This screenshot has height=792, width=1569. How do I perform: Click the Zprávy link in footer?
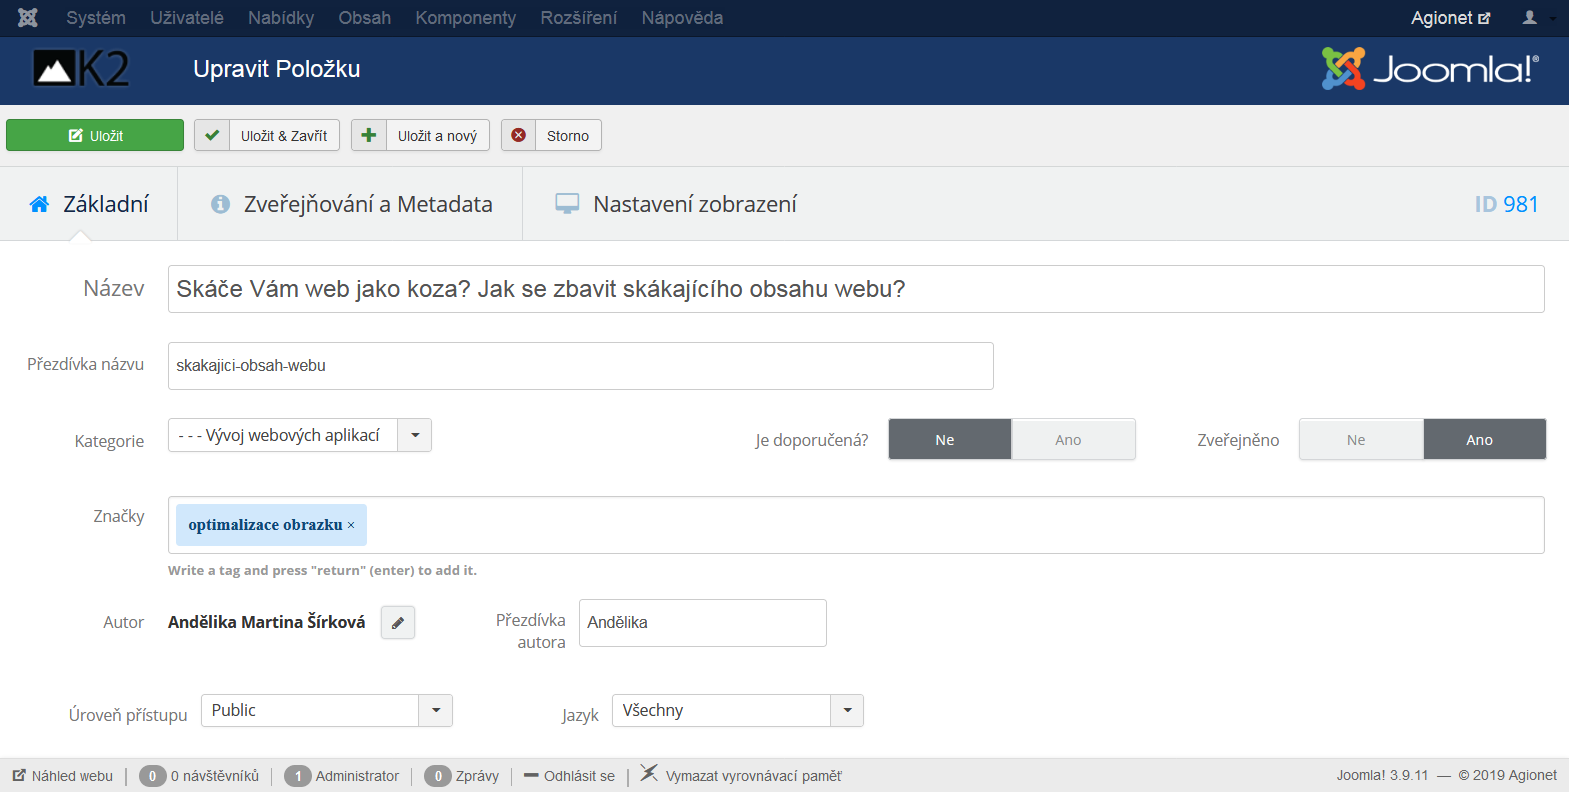pyautogui.click(x=477, y=776)
